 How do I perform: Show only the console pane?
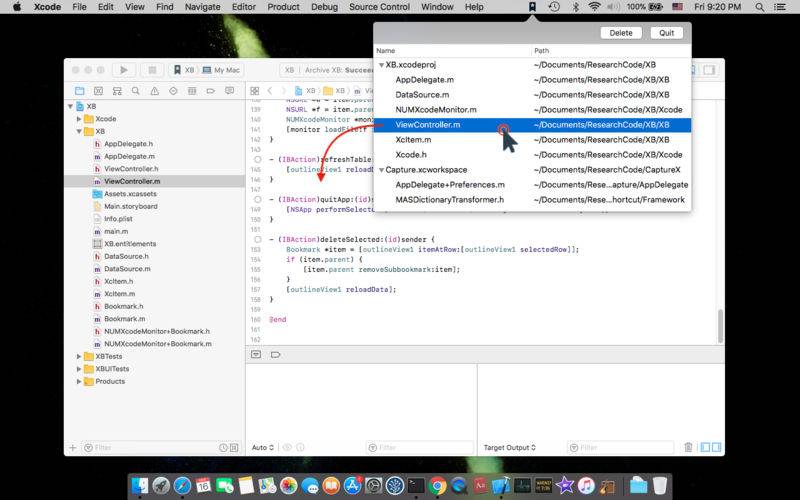pyautogui.click(x=716, y=447)
